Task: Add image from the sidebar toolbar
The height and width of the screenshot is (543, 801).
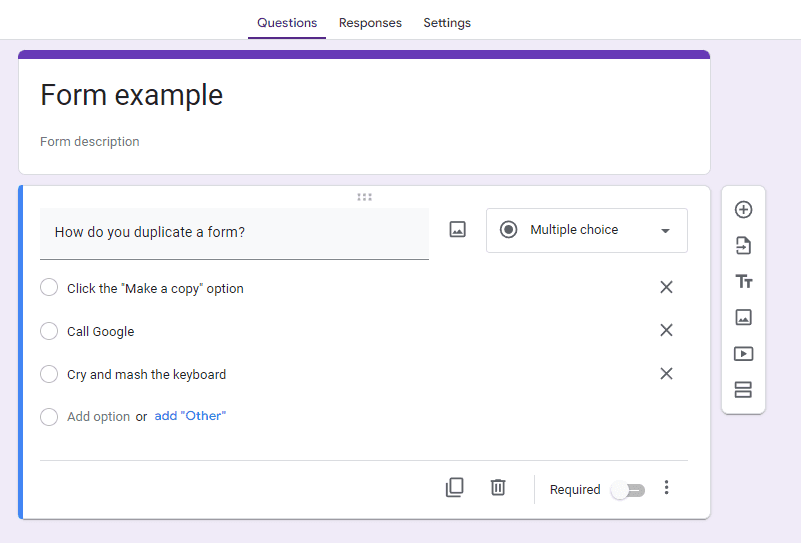Action: tap(743, 317)
